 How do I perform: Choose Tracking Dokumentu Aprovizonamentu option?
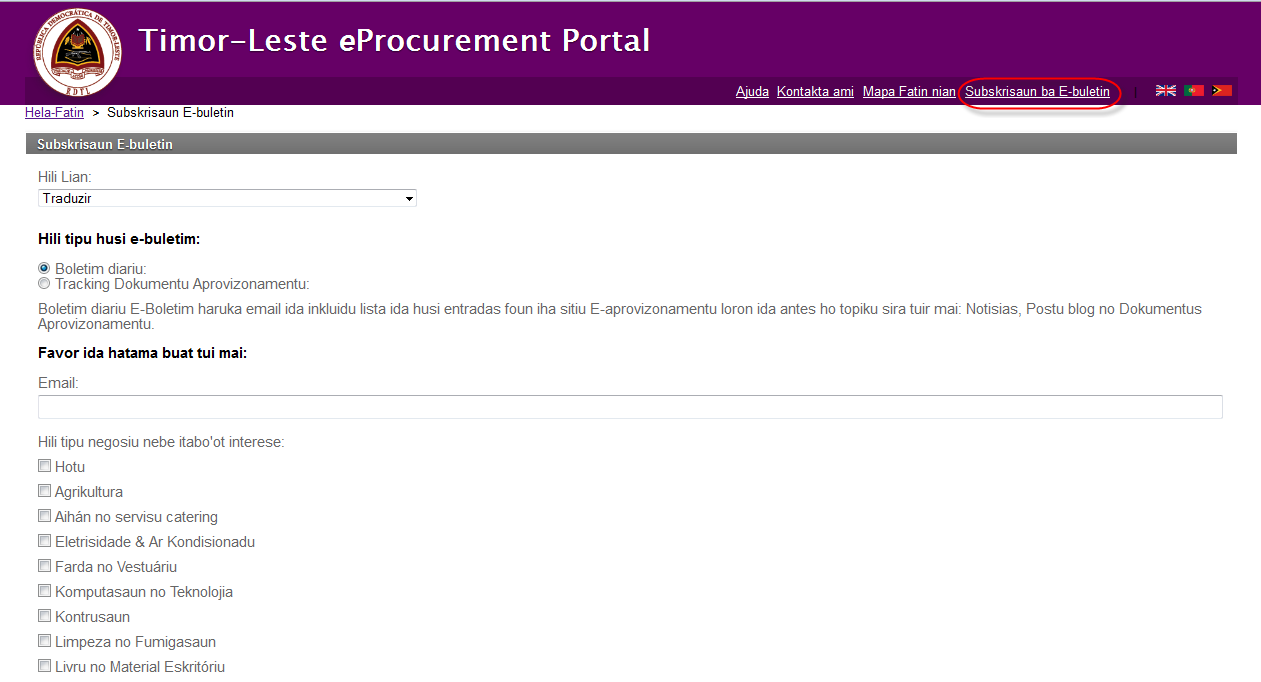44,284
